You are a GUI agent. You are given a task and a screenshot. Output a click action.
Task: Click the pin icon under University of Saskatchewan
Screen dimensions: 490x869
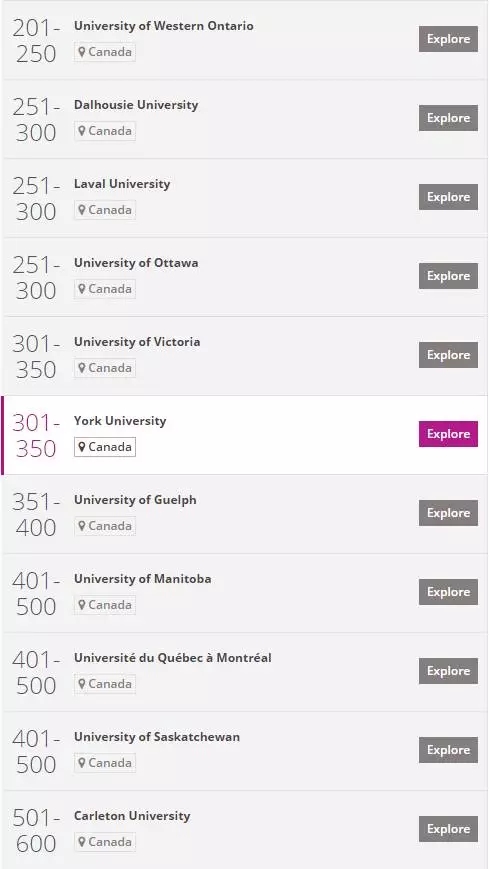pos(82,763)
